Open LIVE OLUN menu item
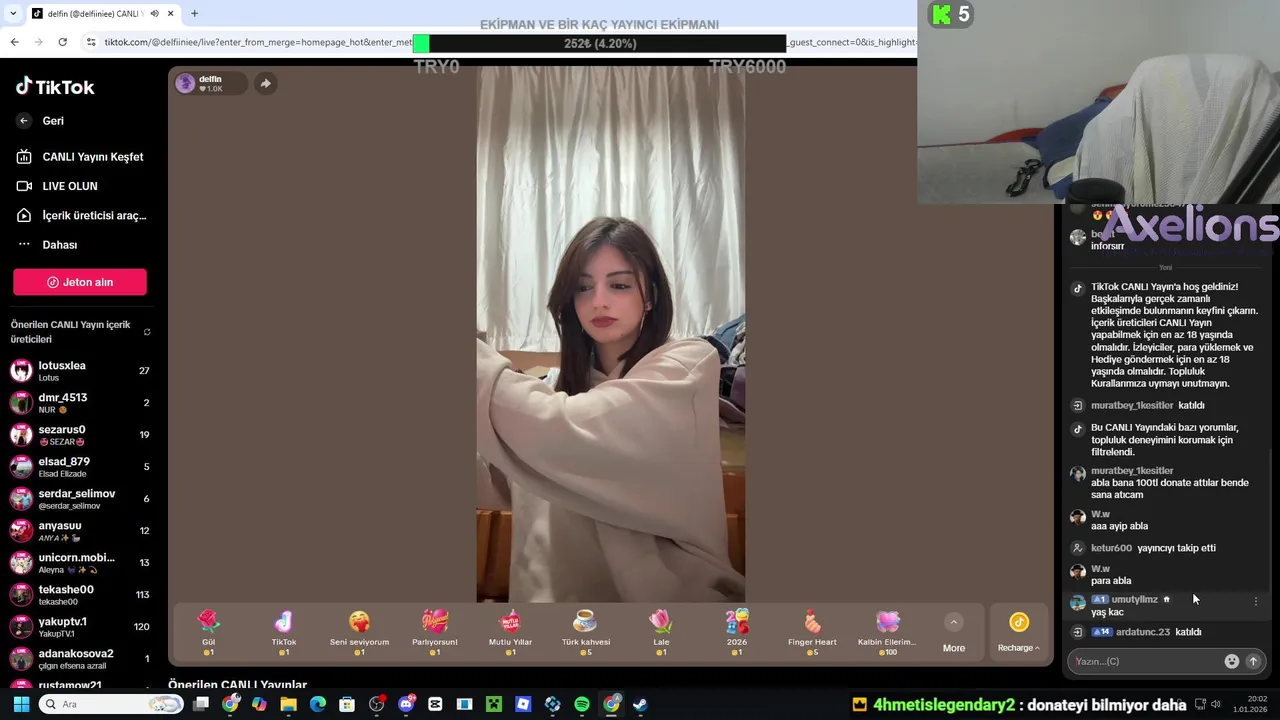Image resolution: width=1280 pixels, height=720 pixels. point(57,186)
